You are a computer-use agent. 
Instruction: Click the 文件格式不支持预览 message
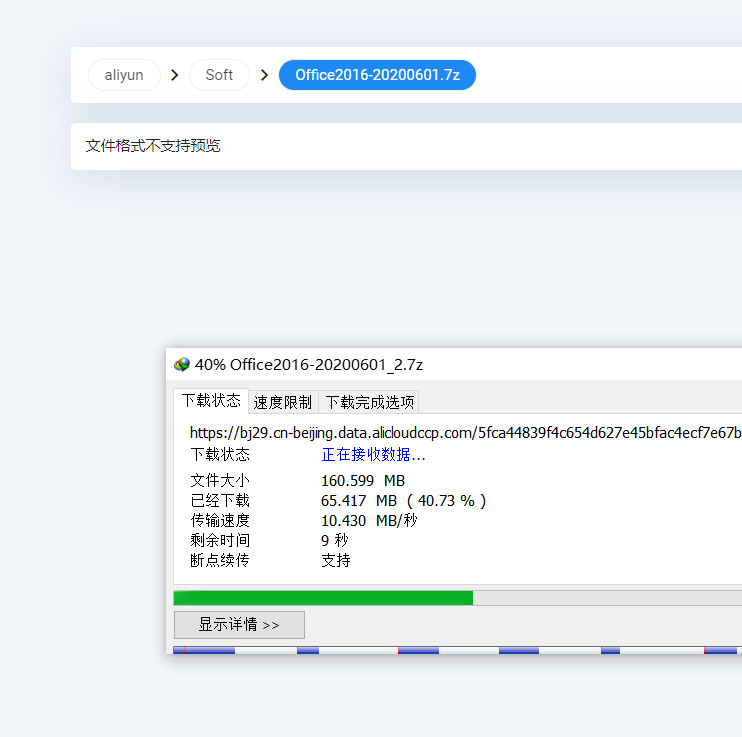point(153,145)
